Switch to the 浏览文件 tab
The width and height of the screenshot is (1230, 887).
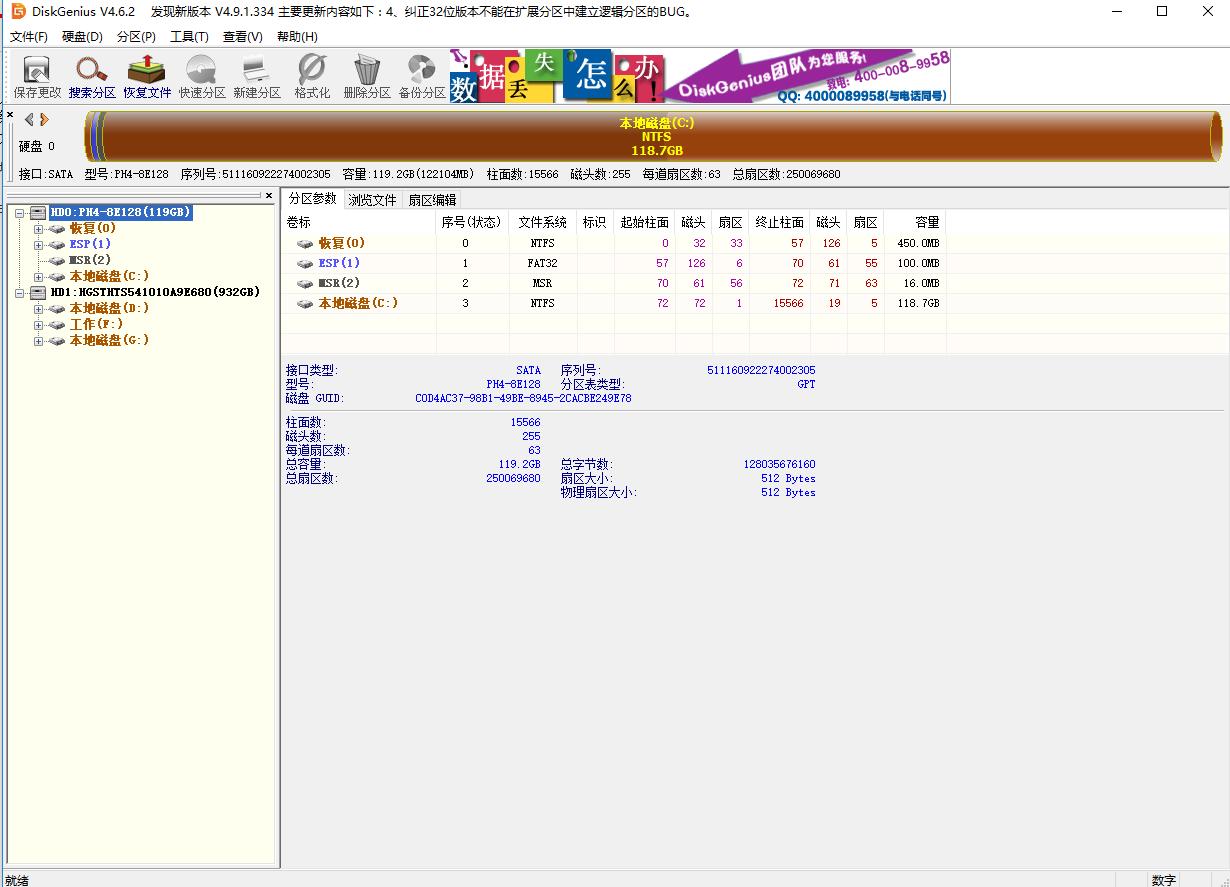[372, 200]
